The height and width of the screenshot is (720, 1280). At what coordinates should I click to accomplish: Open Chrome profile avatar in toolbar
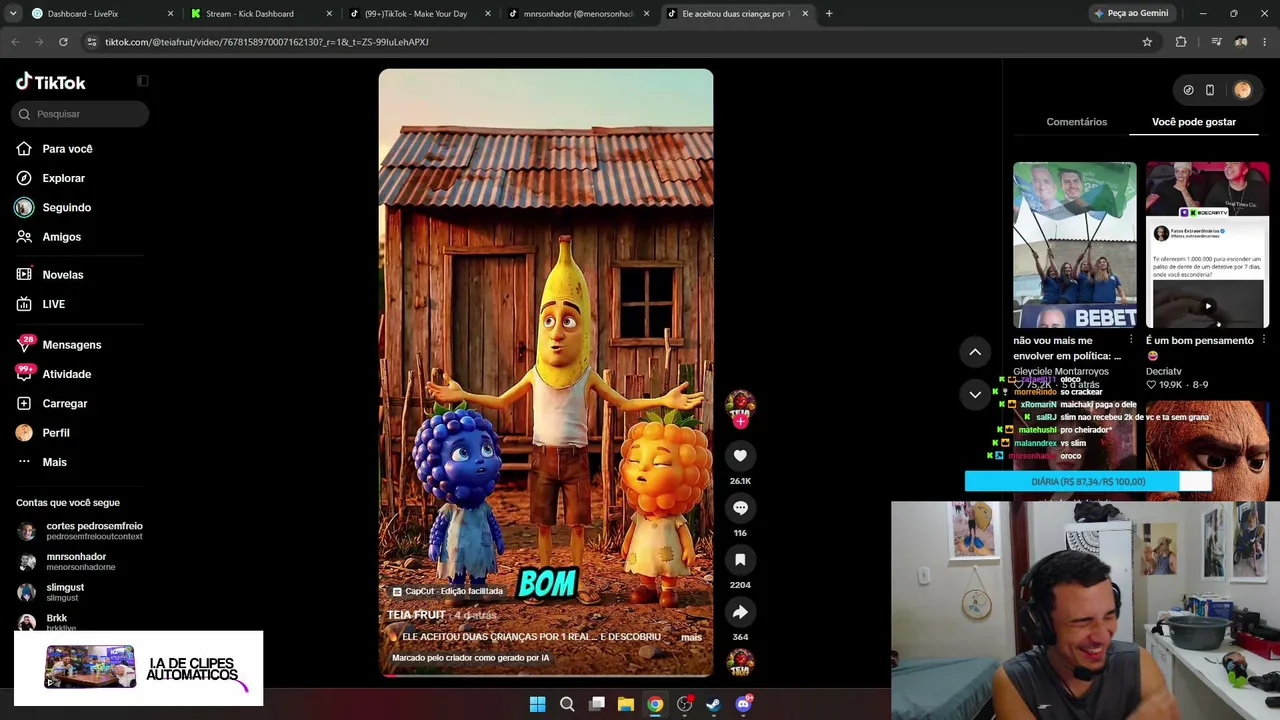pyautogui.click(x=1241, y=42)
